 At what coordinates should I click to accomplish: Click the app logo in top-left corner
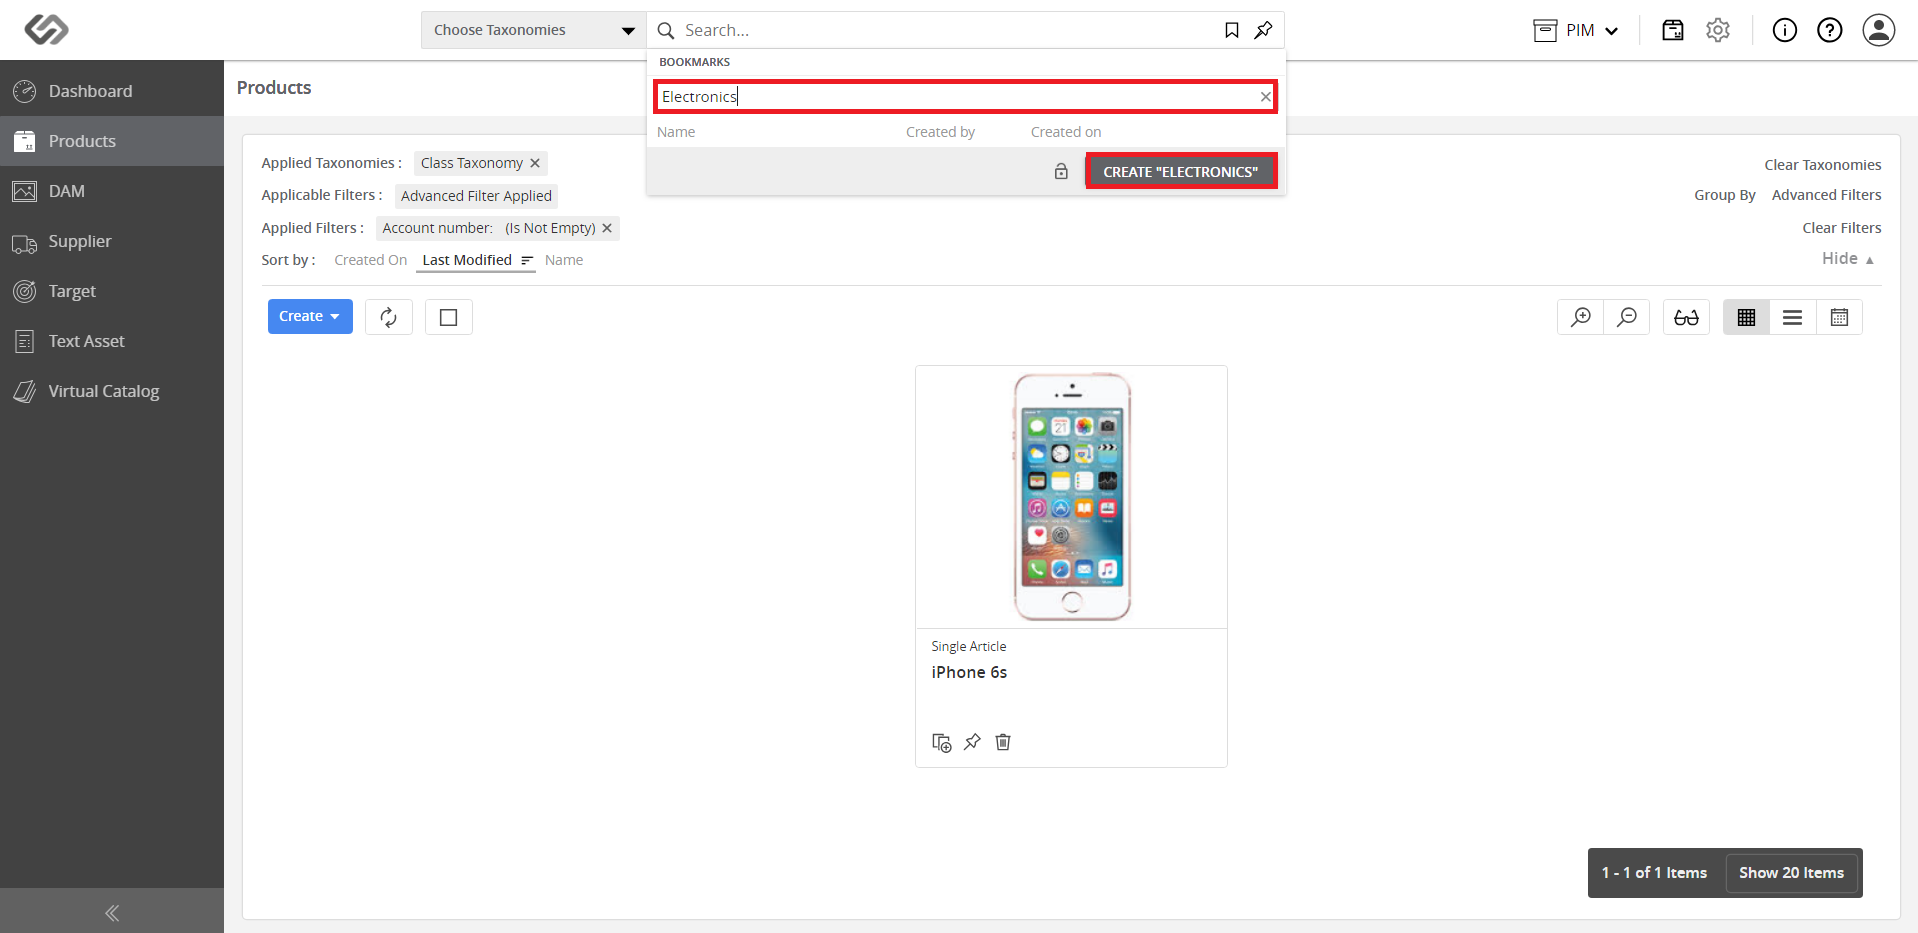tap(46, 30)
